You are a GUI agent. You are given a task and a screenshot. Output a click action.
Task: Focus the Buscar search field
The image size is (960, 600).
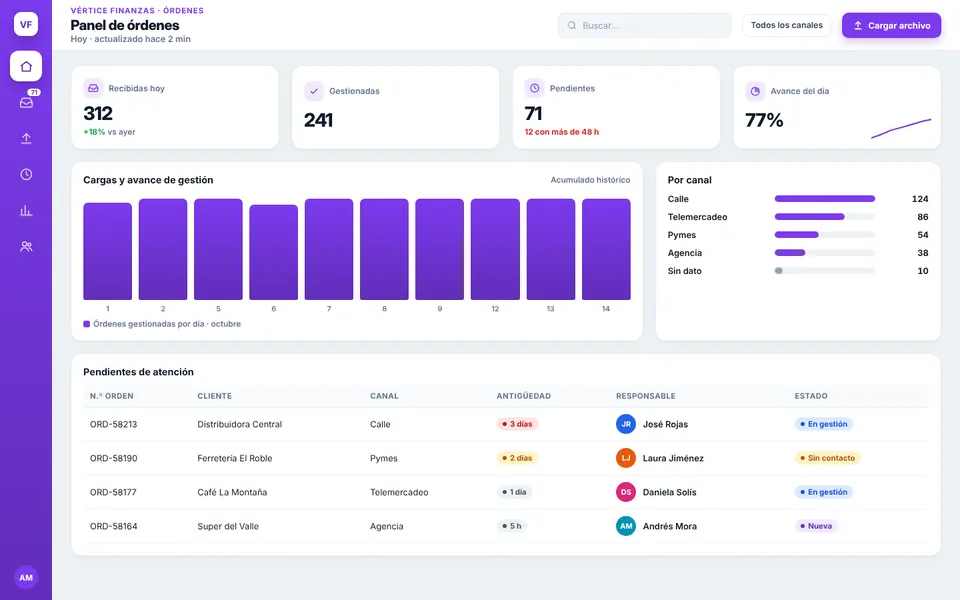[x=645, y=25]
